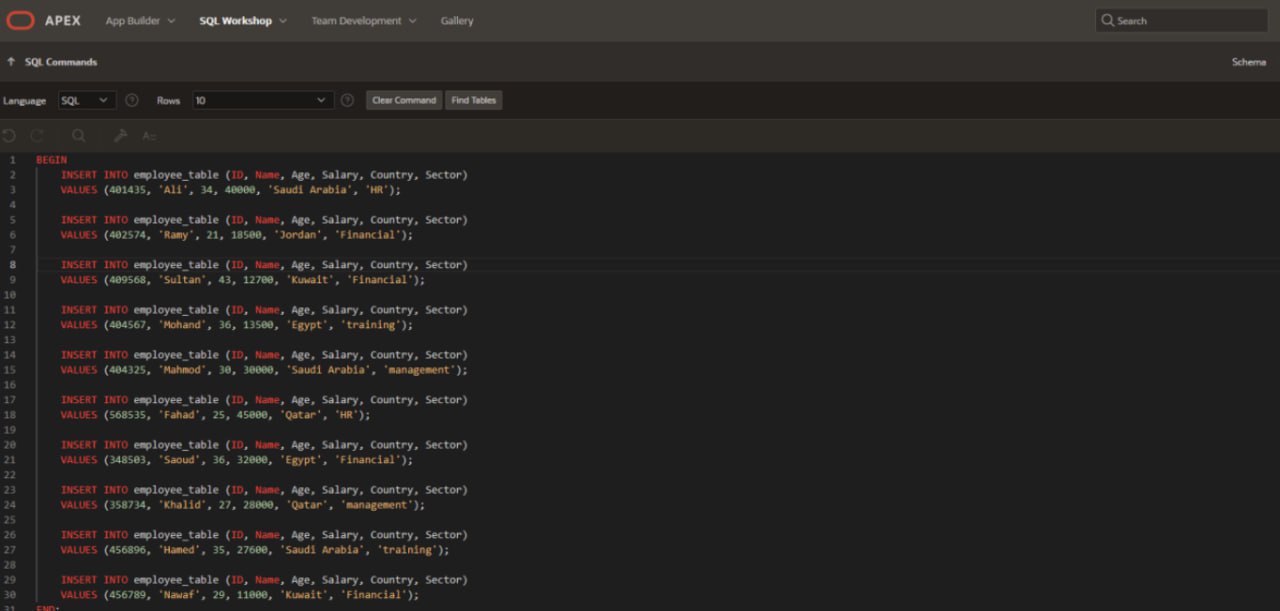Click the Rows label
The height and width of the screenshot is (611, 1280).
pos(168,101)
